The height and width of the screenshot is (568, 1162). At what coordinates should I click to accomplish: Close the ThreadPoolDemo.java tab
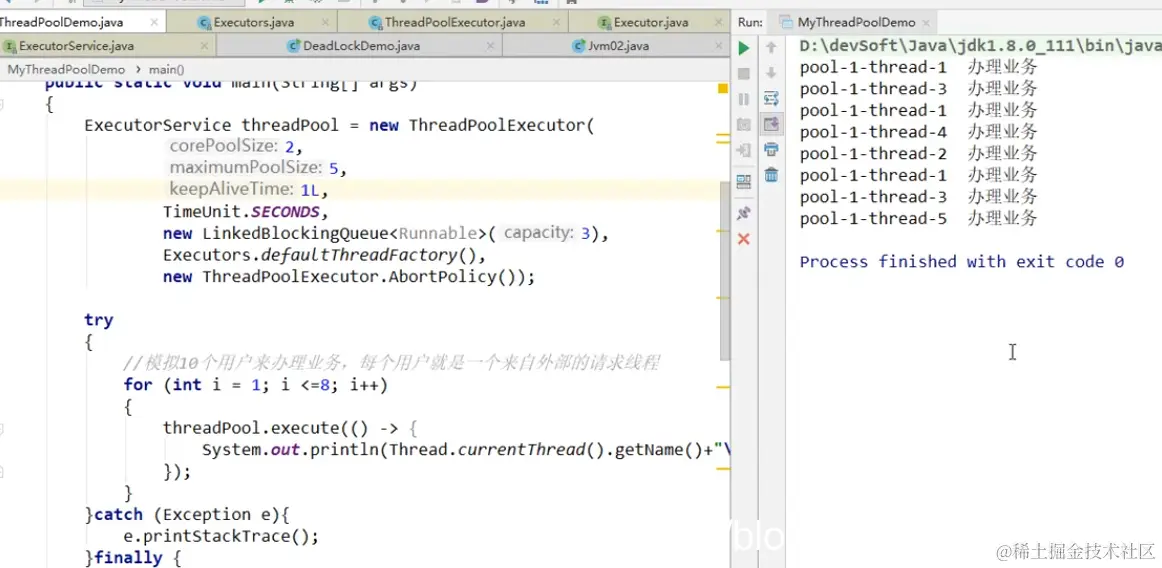point(154,22)
